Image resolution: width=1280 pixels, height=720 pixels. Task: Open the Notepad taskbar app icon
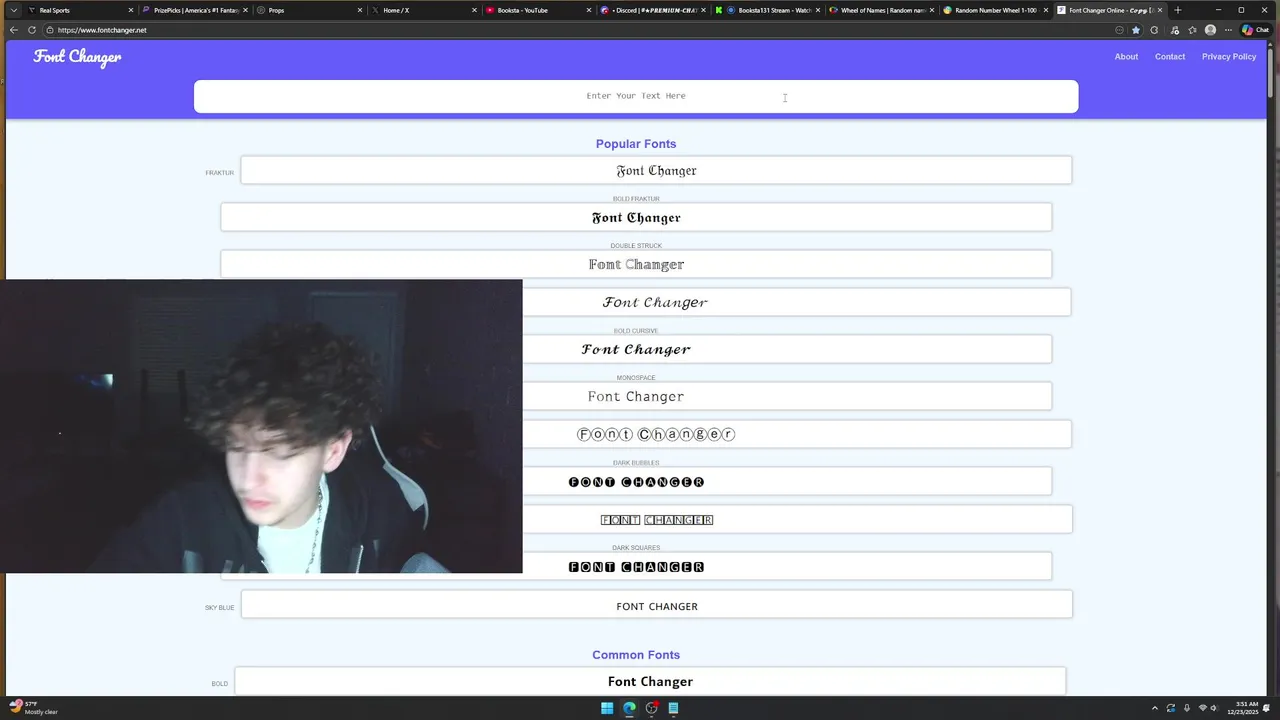673,708
